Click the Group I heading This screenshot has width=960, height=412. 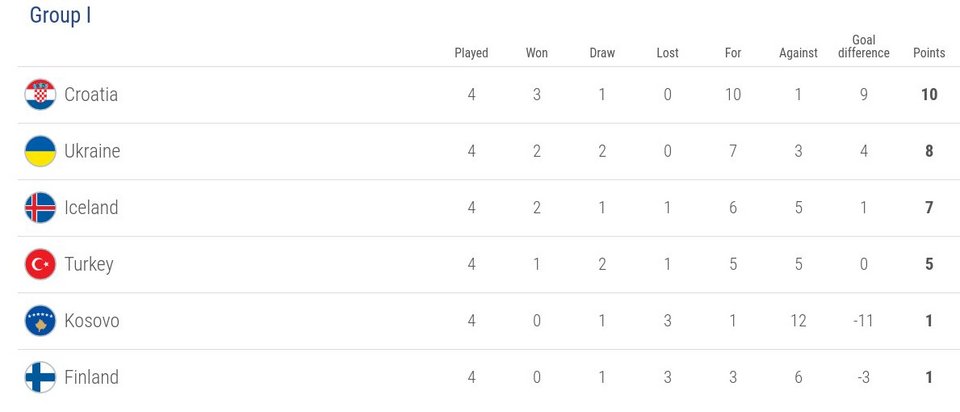click(61, 15)
